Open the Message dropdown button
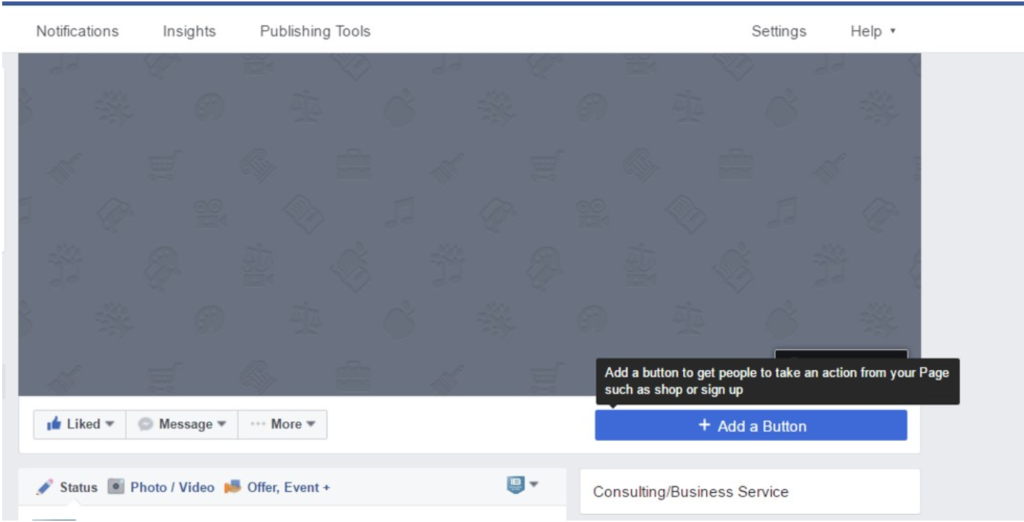Image resolution: width=1024 pixels, height=522 pixels. click(182, 424)
